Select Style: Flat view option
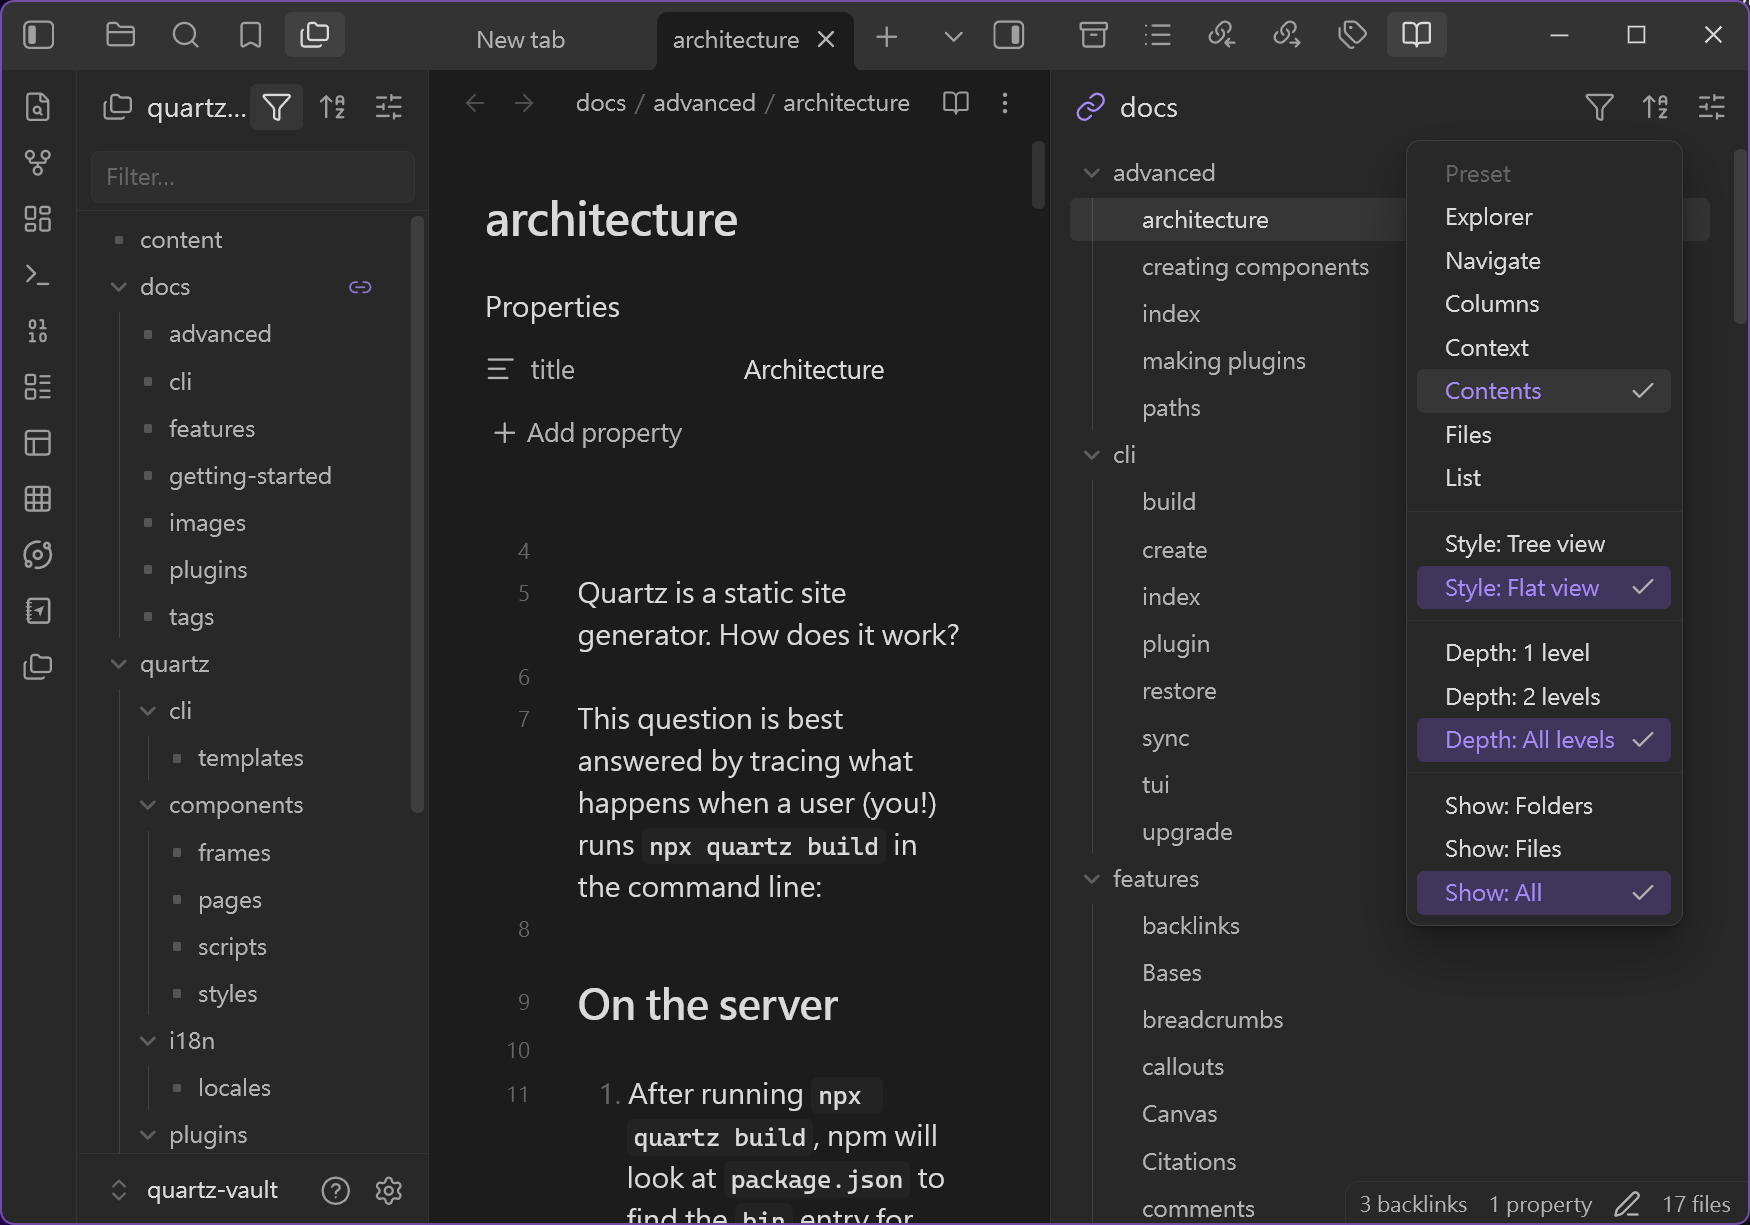The width and height of the screenshot is (1750, 1225). (x=1543, y=588)
